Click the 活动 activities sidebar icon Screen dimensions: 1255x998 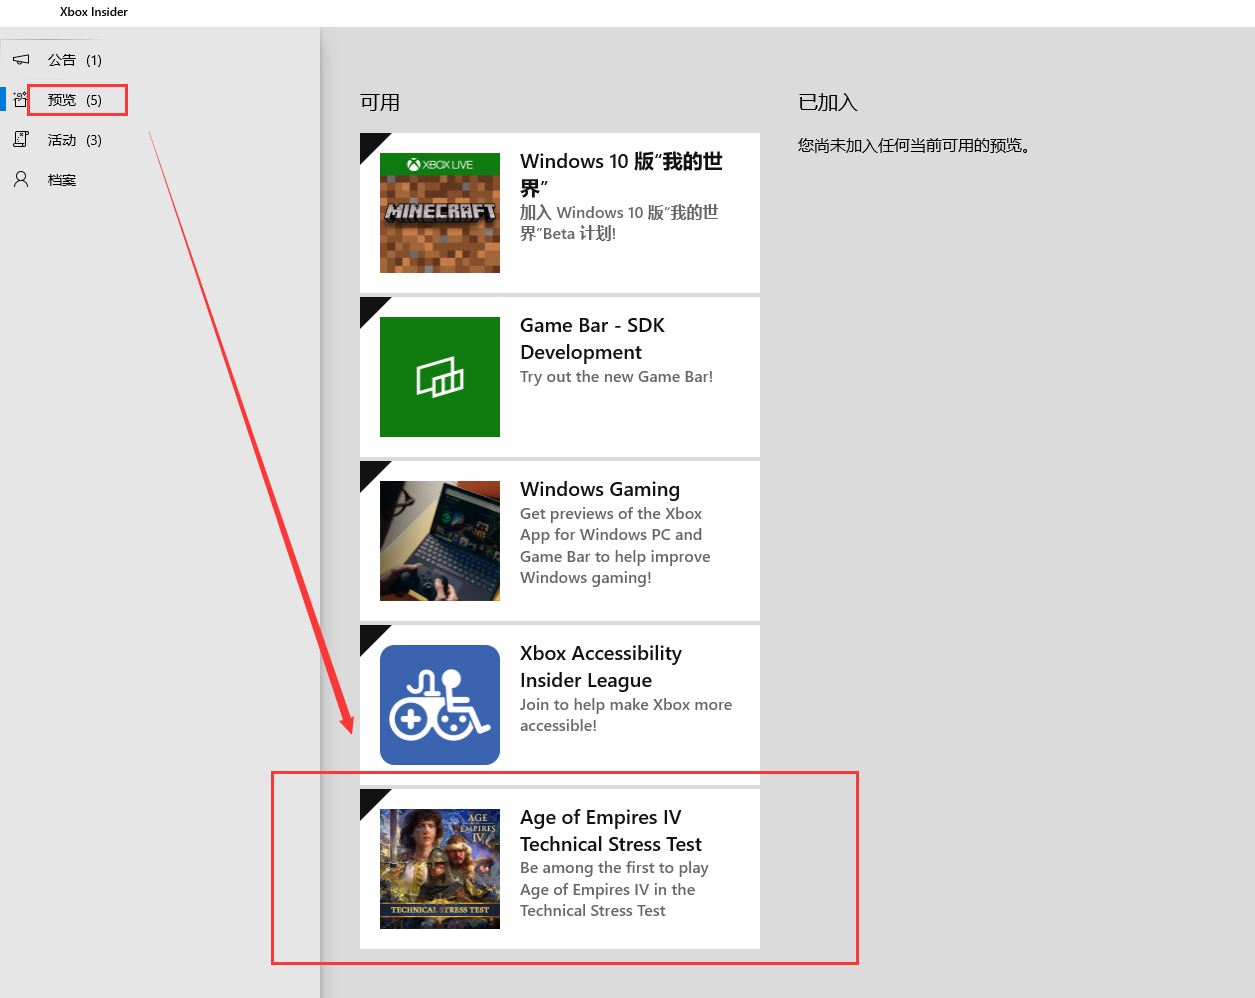[21, 140]
